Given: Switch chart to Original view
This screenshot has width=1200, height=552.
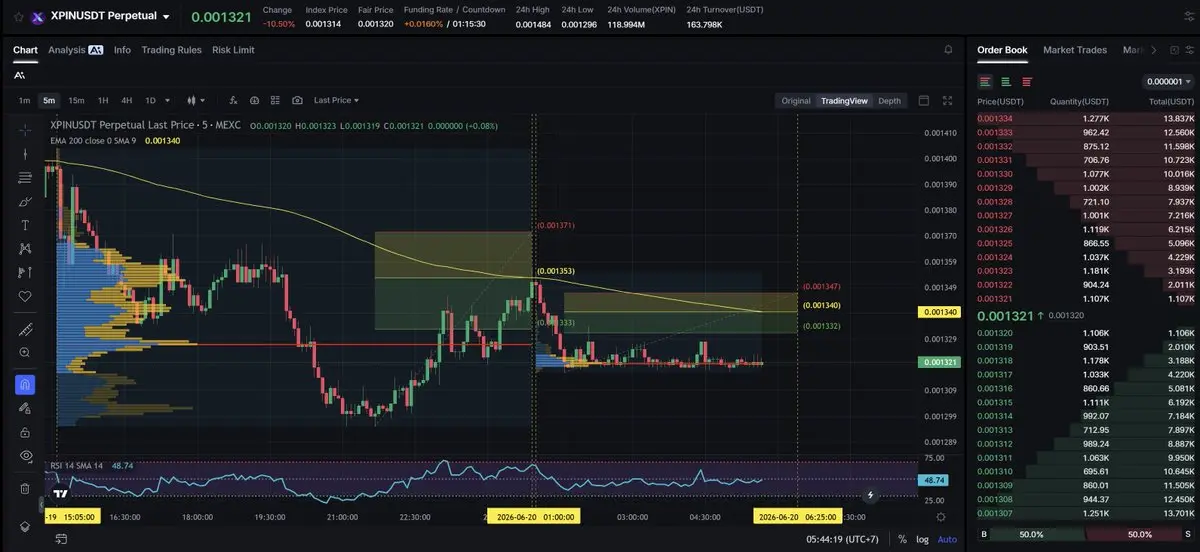Looking at the screenshot, I should (x=796, y=101).
